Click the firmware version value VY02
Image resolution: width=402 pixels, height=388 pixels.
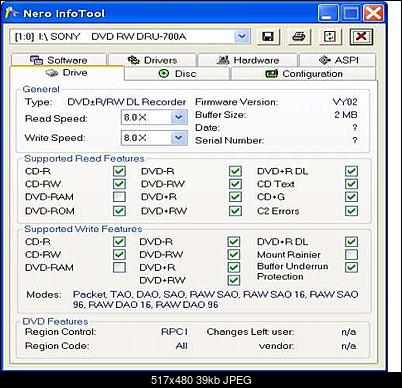click(345, 102)
